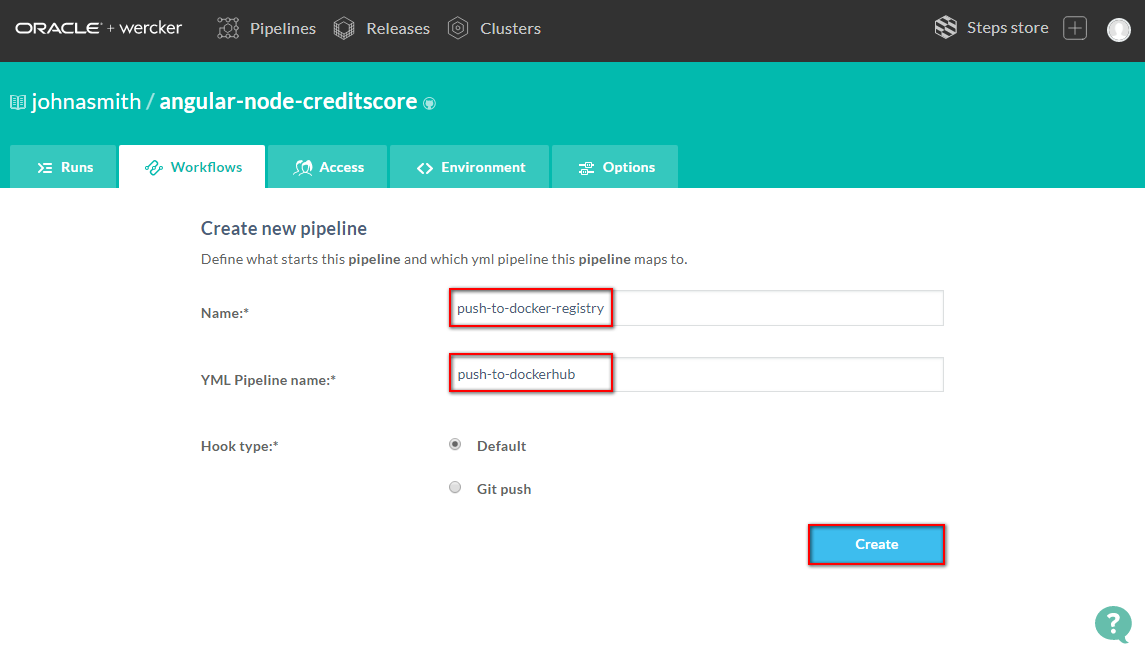
Task: Open the user profile avatar
Action: 1118,29
